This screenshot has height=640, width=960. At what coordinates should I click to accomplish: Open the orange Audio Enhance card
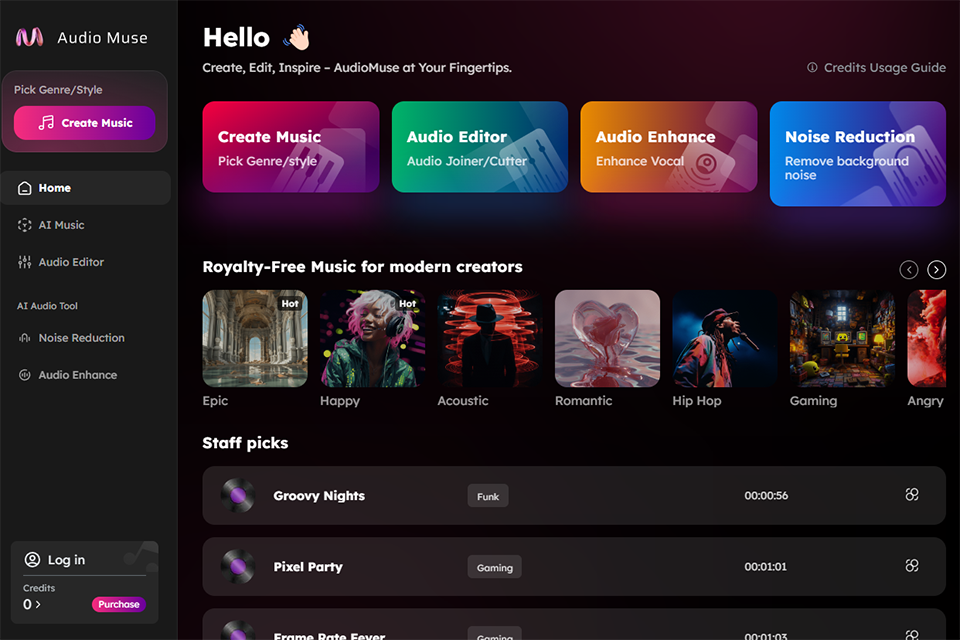(669, 147)
